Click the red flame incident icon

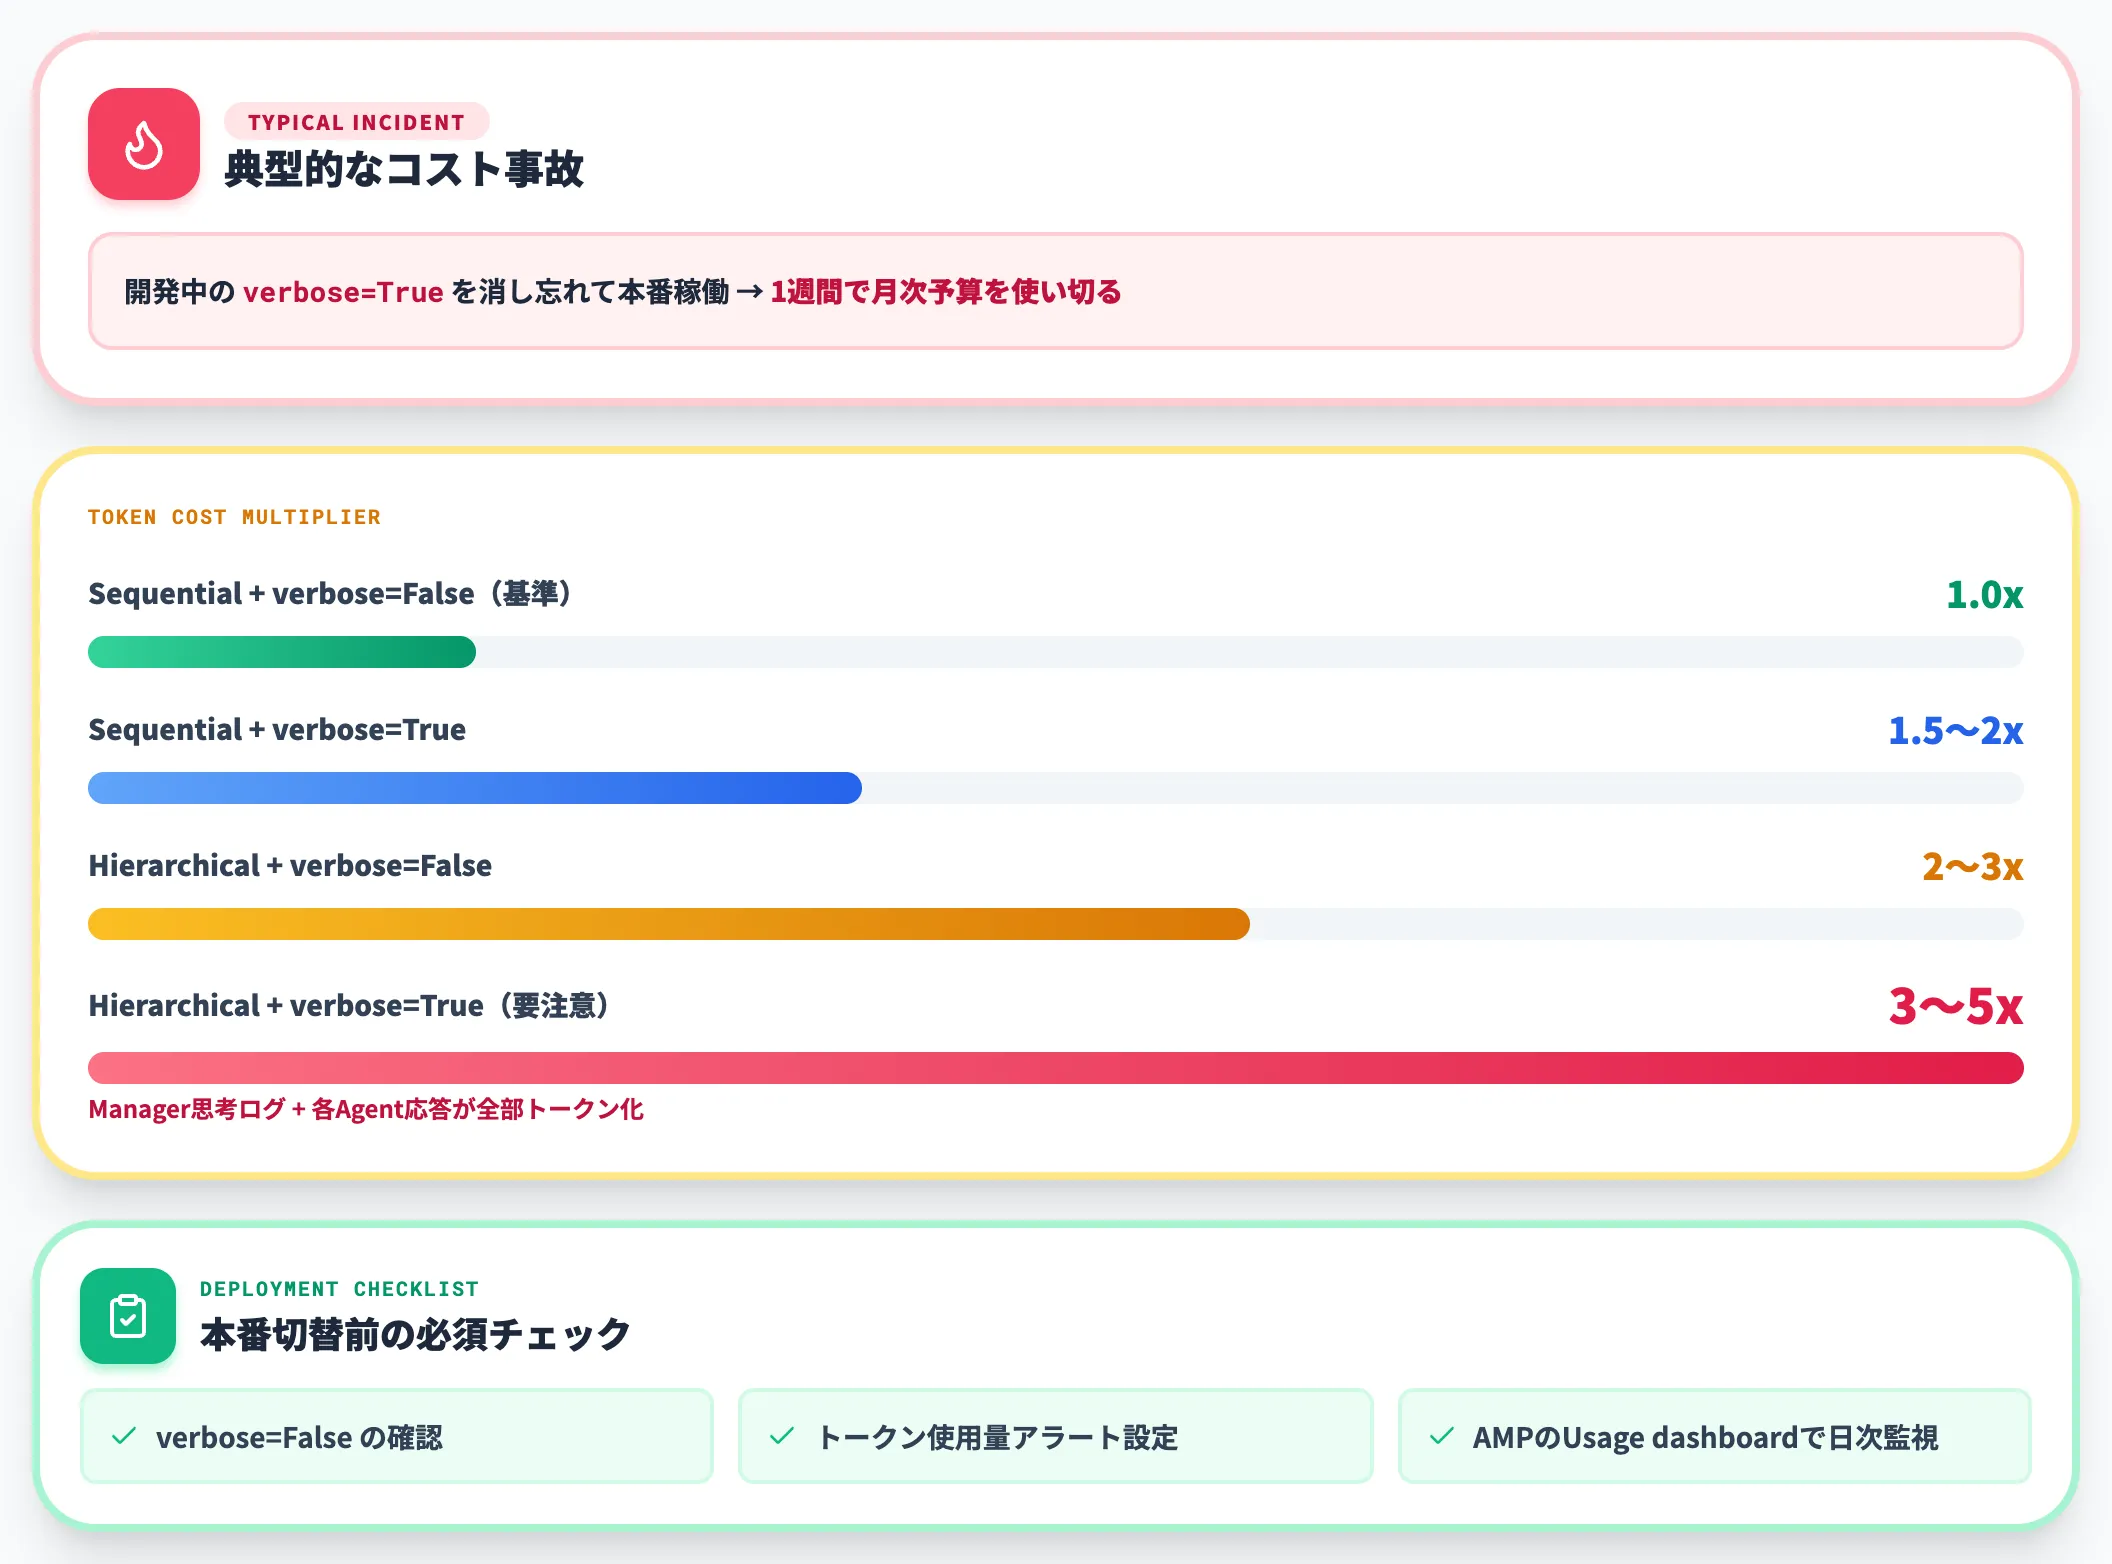(144, 144)
